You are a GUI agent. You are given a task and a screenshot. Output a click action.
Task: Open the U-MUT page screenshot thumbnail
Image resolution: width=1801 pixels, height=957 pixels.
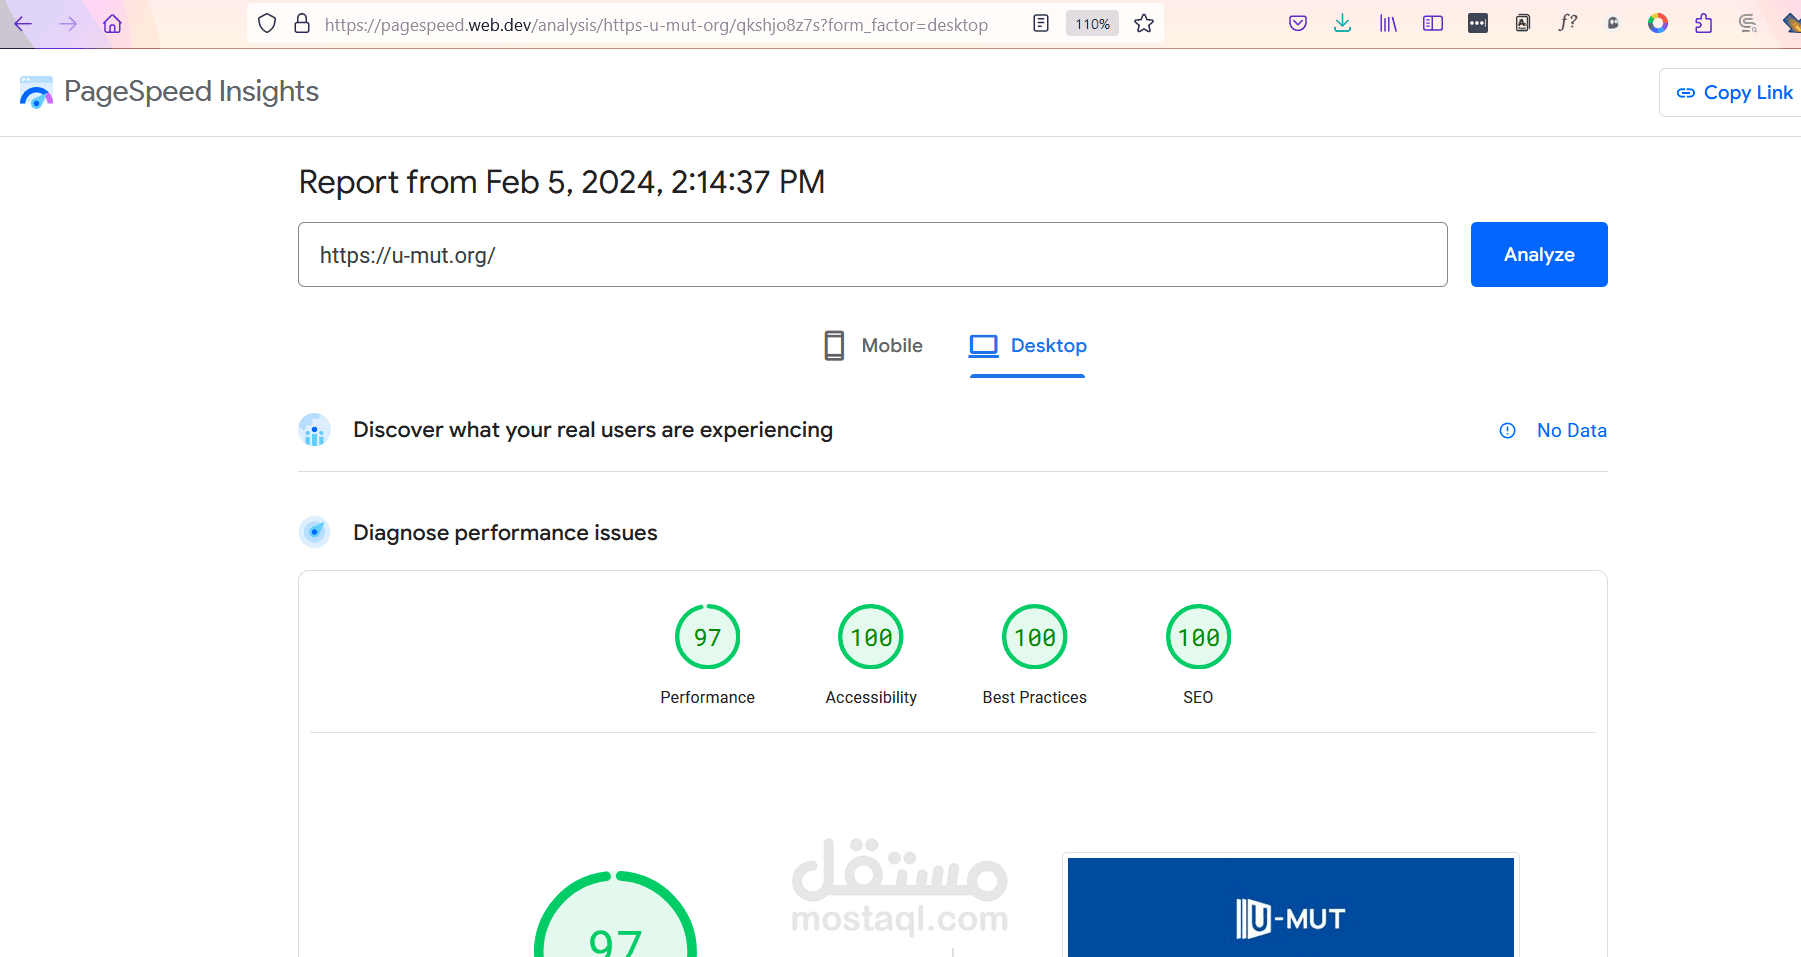1291,907
